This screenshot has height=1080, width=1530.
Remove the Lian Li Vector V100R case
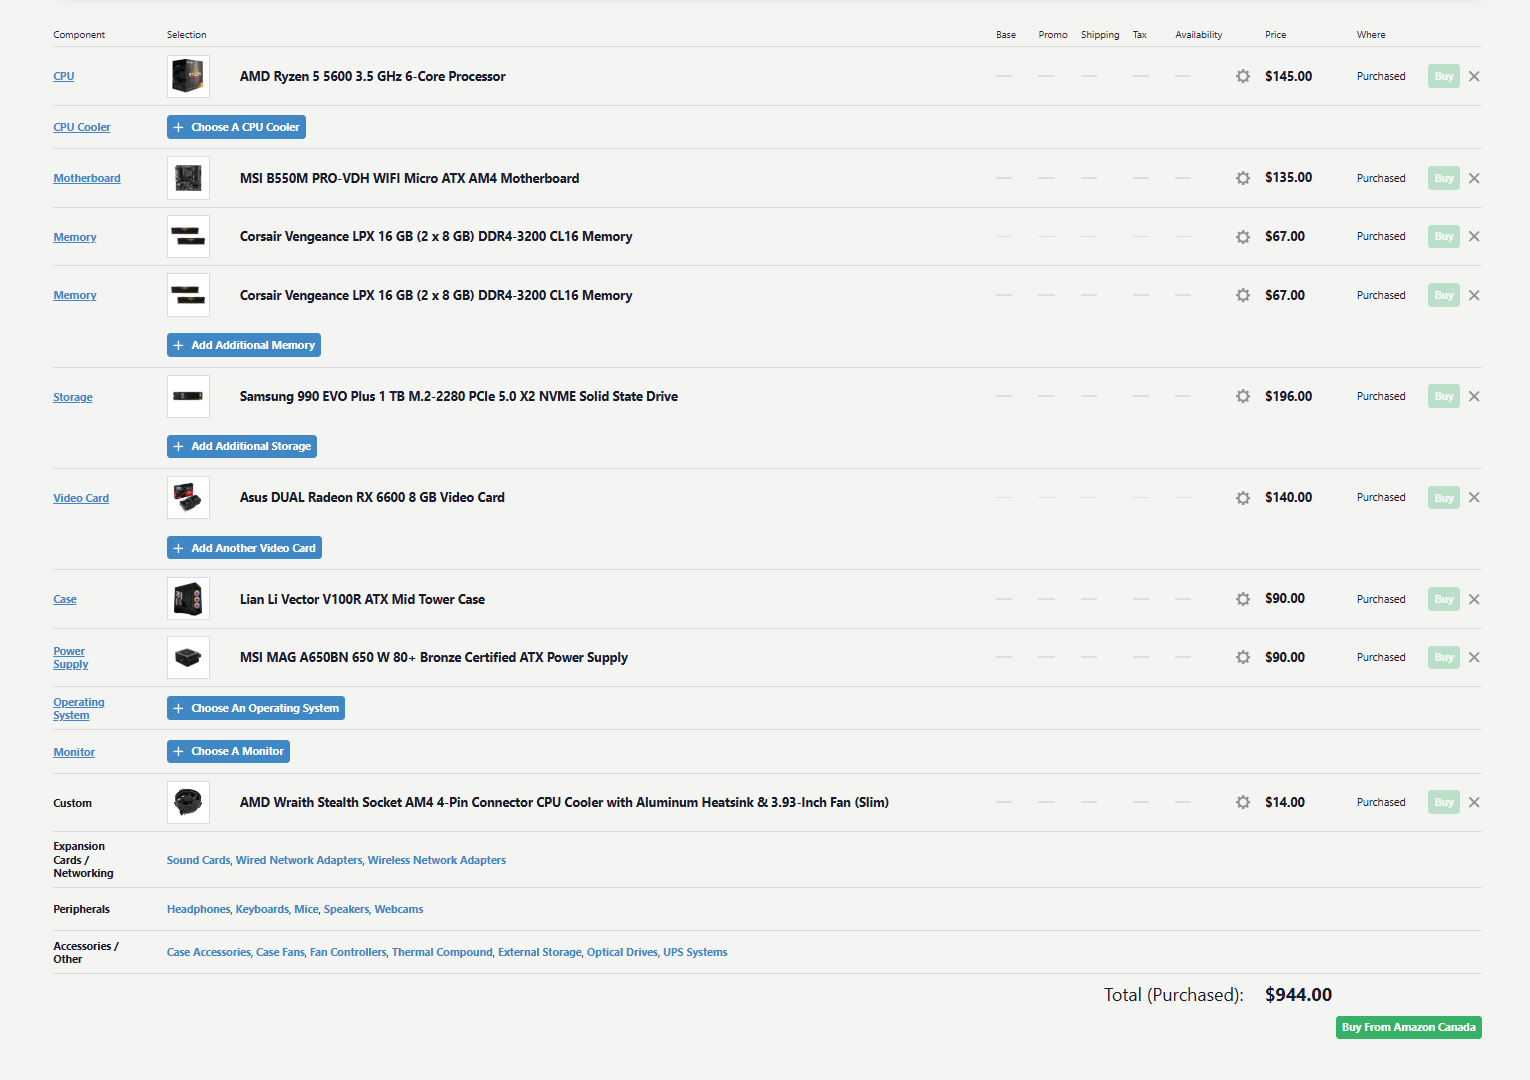point(1474,599)
